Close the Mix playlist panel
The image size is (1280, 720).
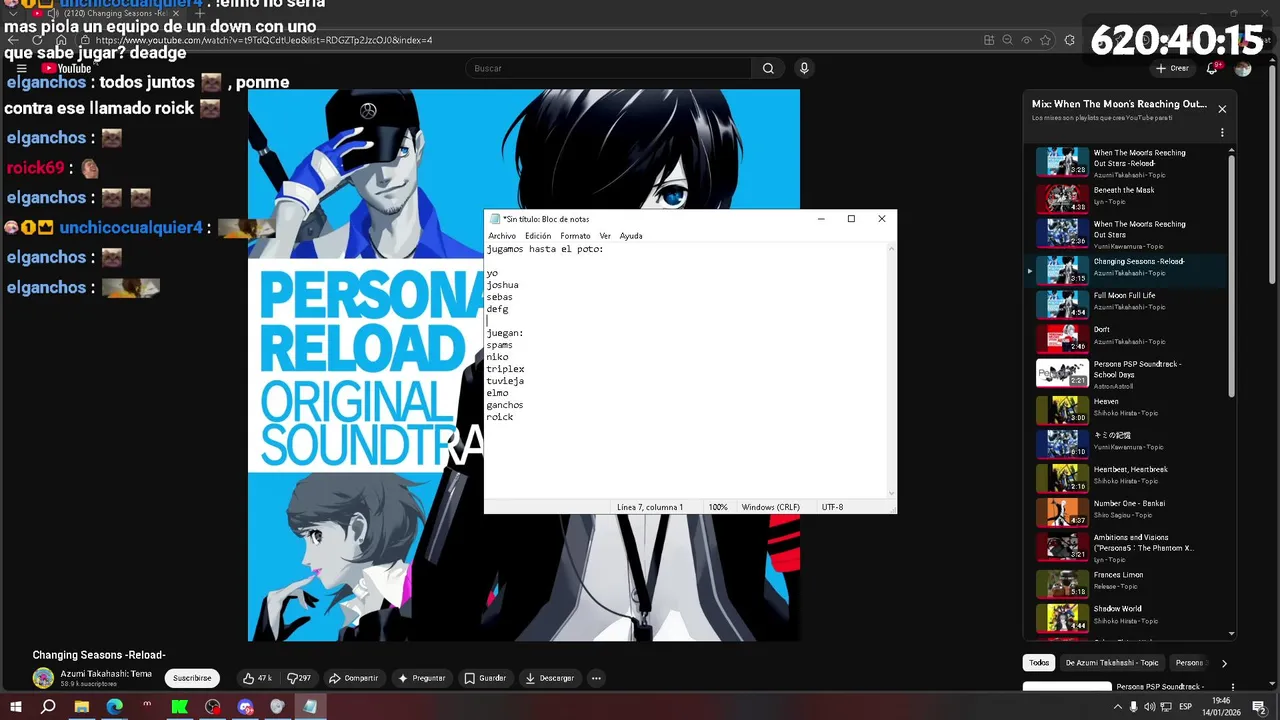1222,109
